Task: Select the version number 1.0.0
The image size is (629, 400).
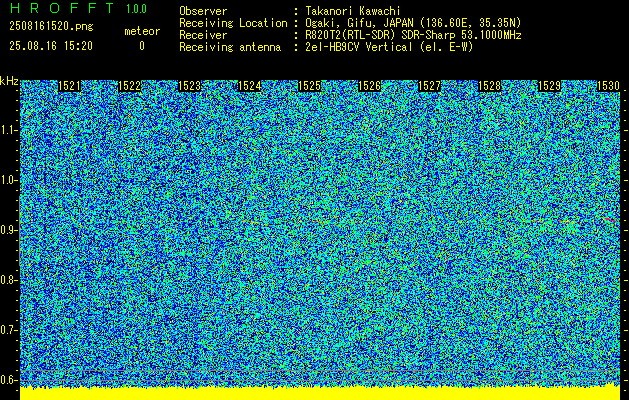Action: [136, 9]
